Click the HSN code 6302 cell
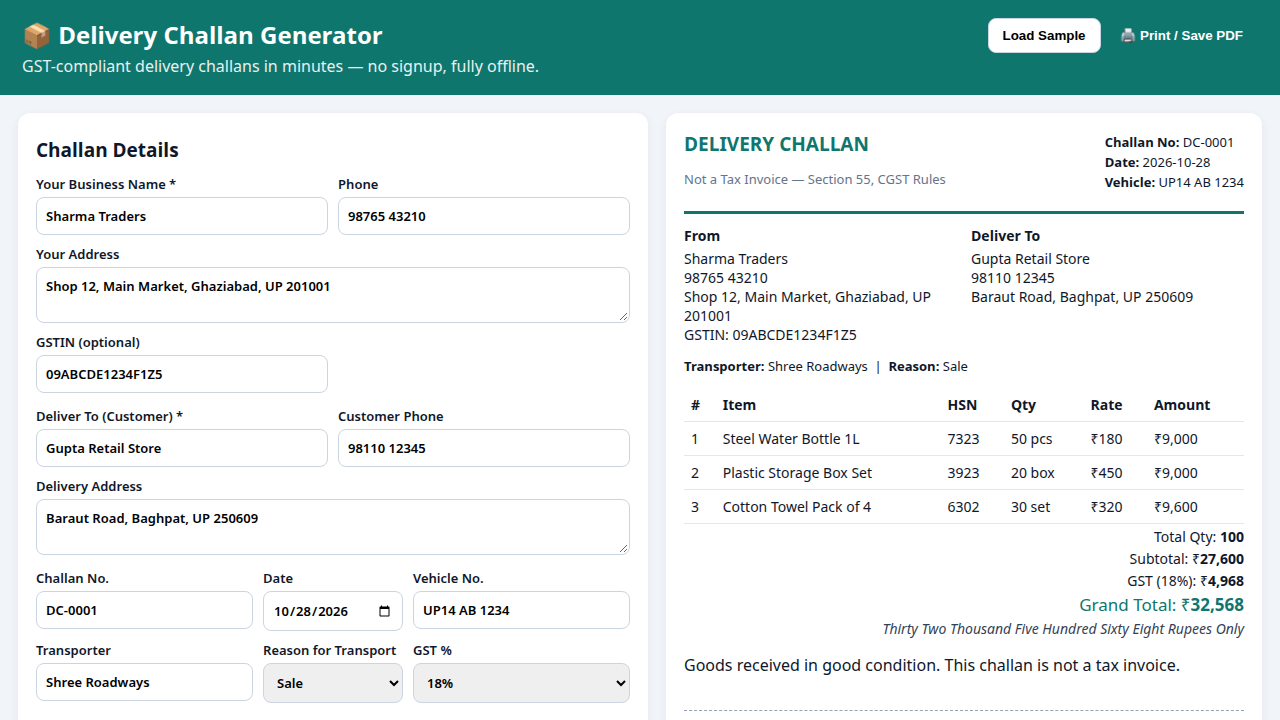1280x720 pixels. pyautogui.click(x=963, y=507)
